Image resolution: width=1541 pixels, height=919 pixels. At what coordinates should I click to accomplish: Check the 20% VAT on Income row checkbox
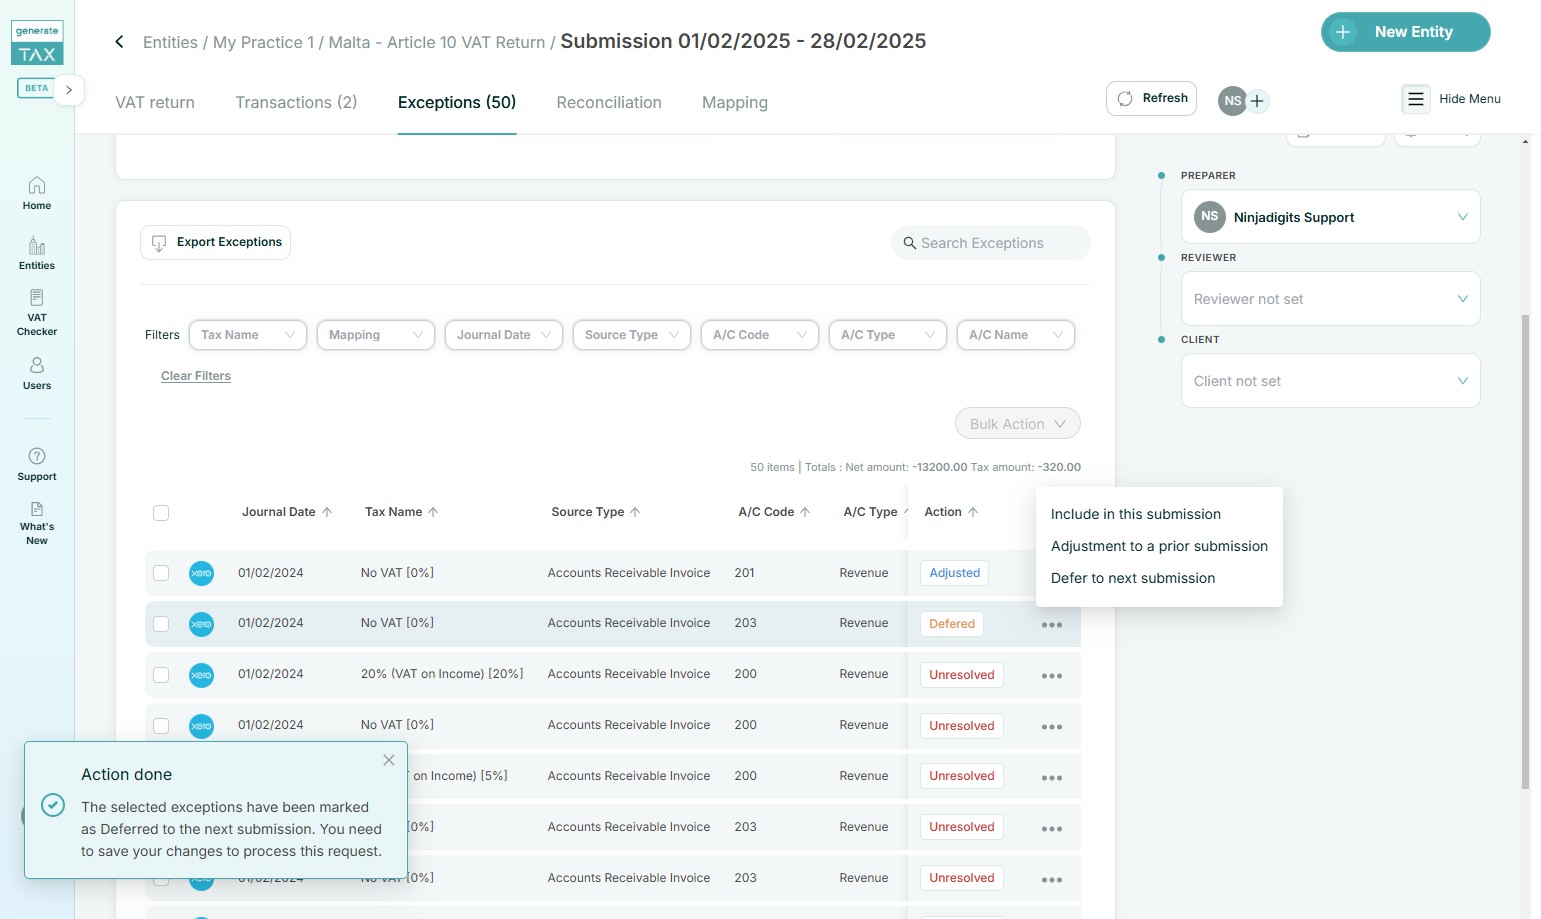pyautogui.click(x=161, y=675)
